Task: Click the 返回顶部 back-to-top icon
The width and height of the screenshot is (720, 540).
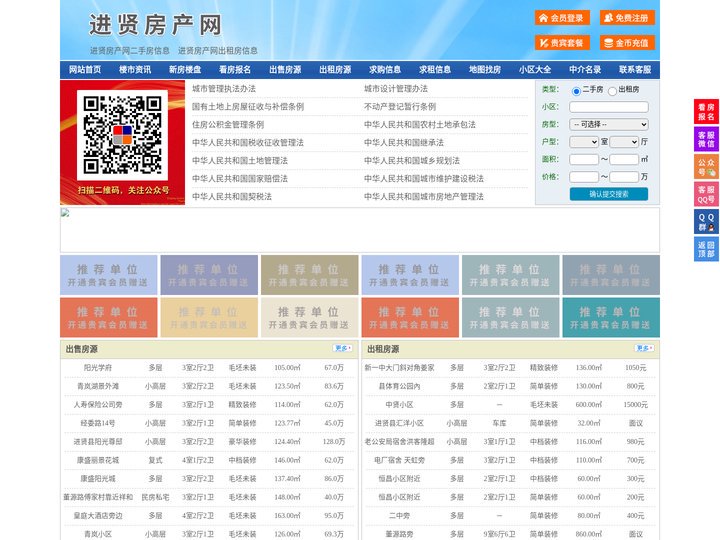Action: [706, 249]
